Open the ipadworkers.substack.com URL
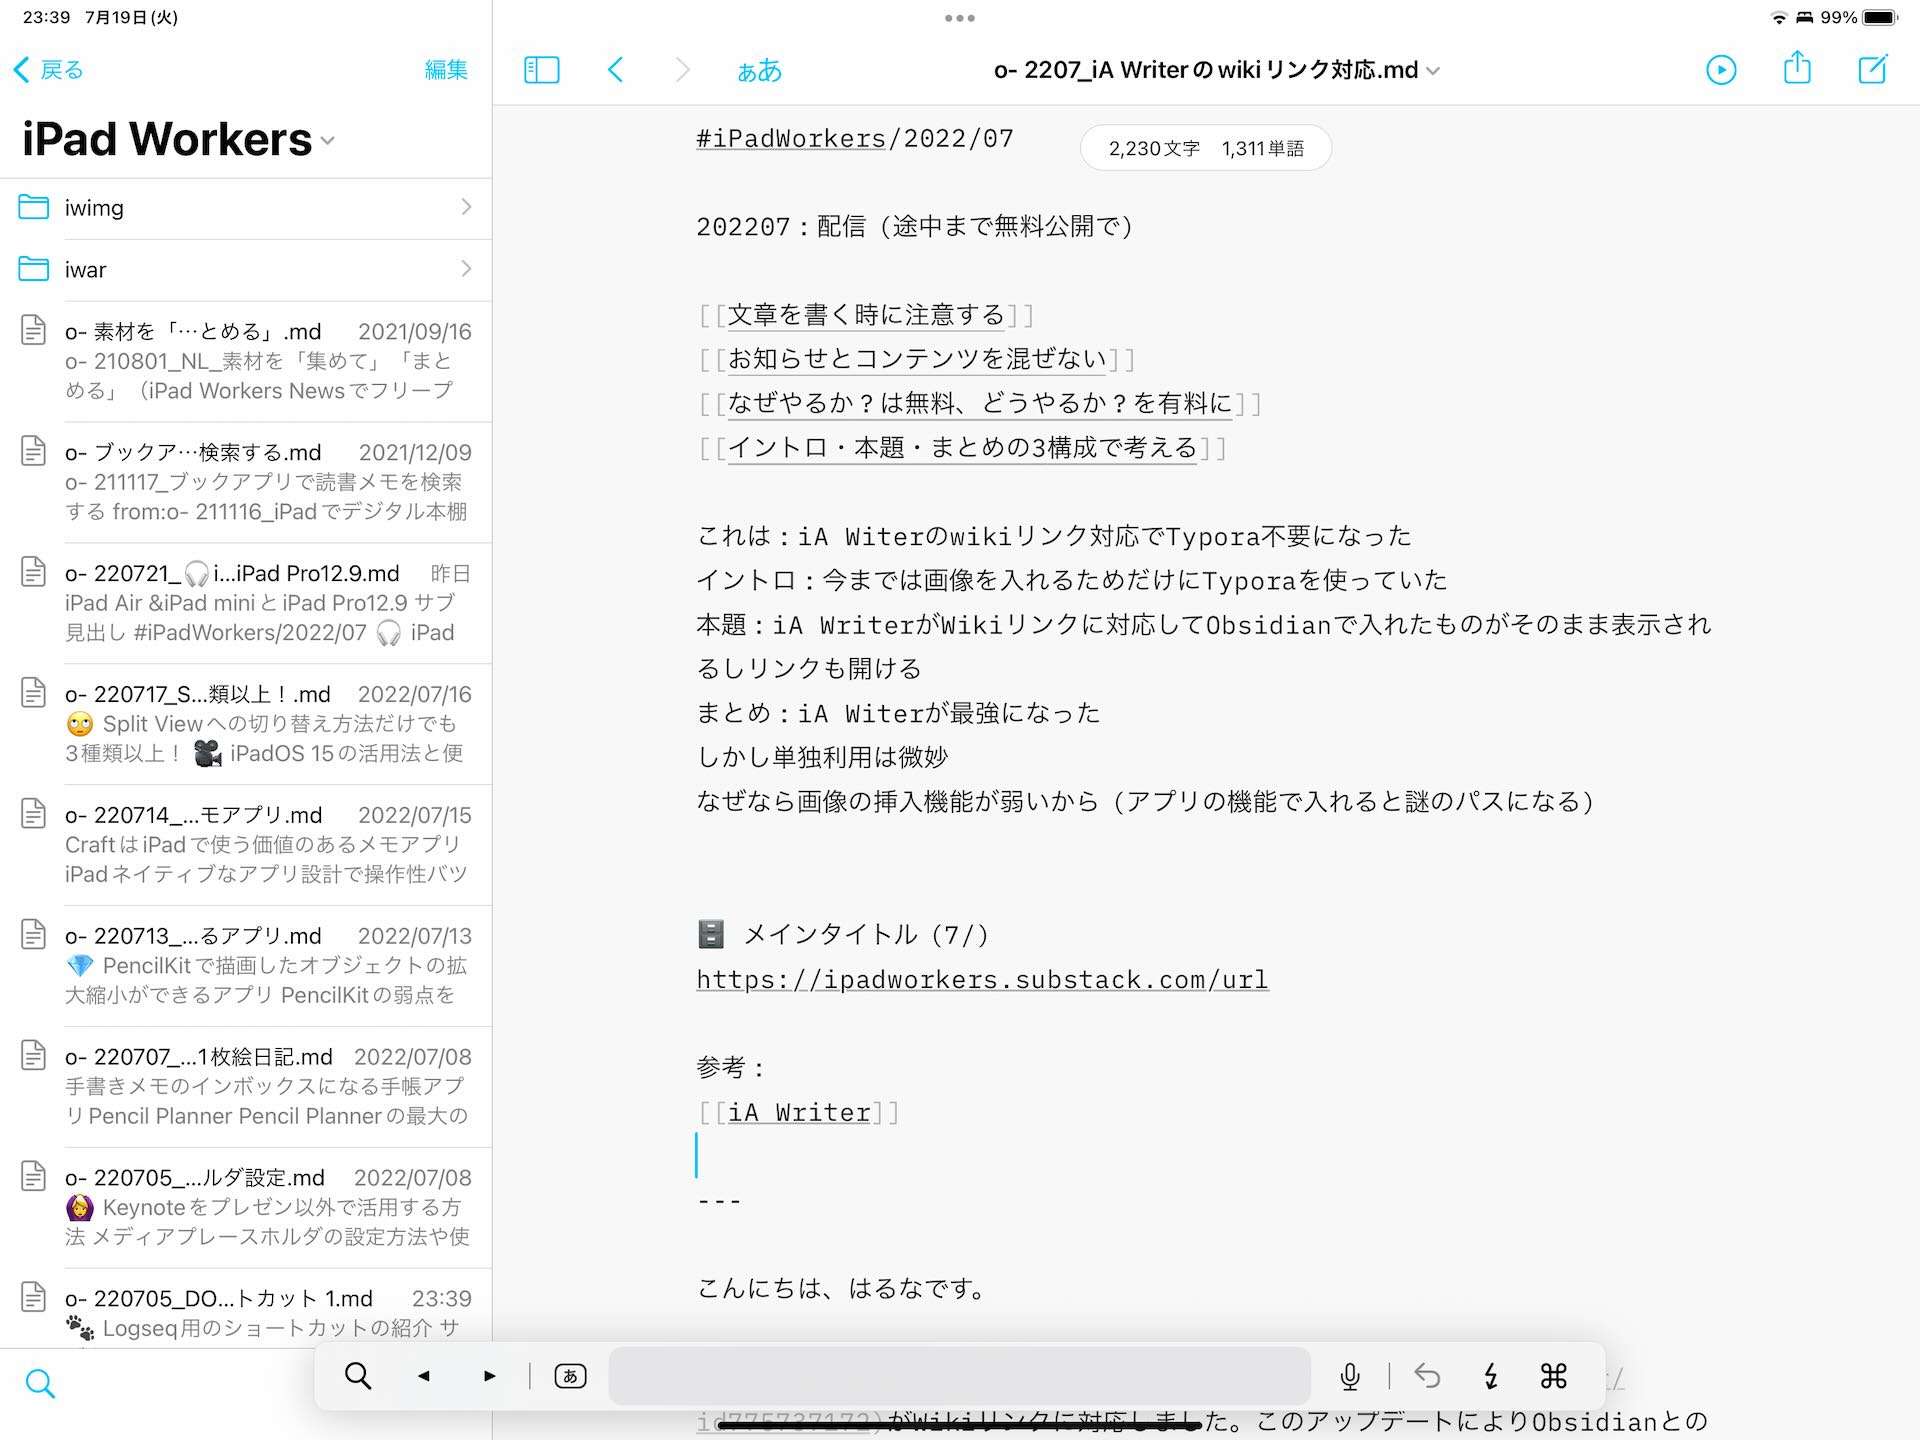Viewport: 1920px width, 1440px height. coord(982,980)
